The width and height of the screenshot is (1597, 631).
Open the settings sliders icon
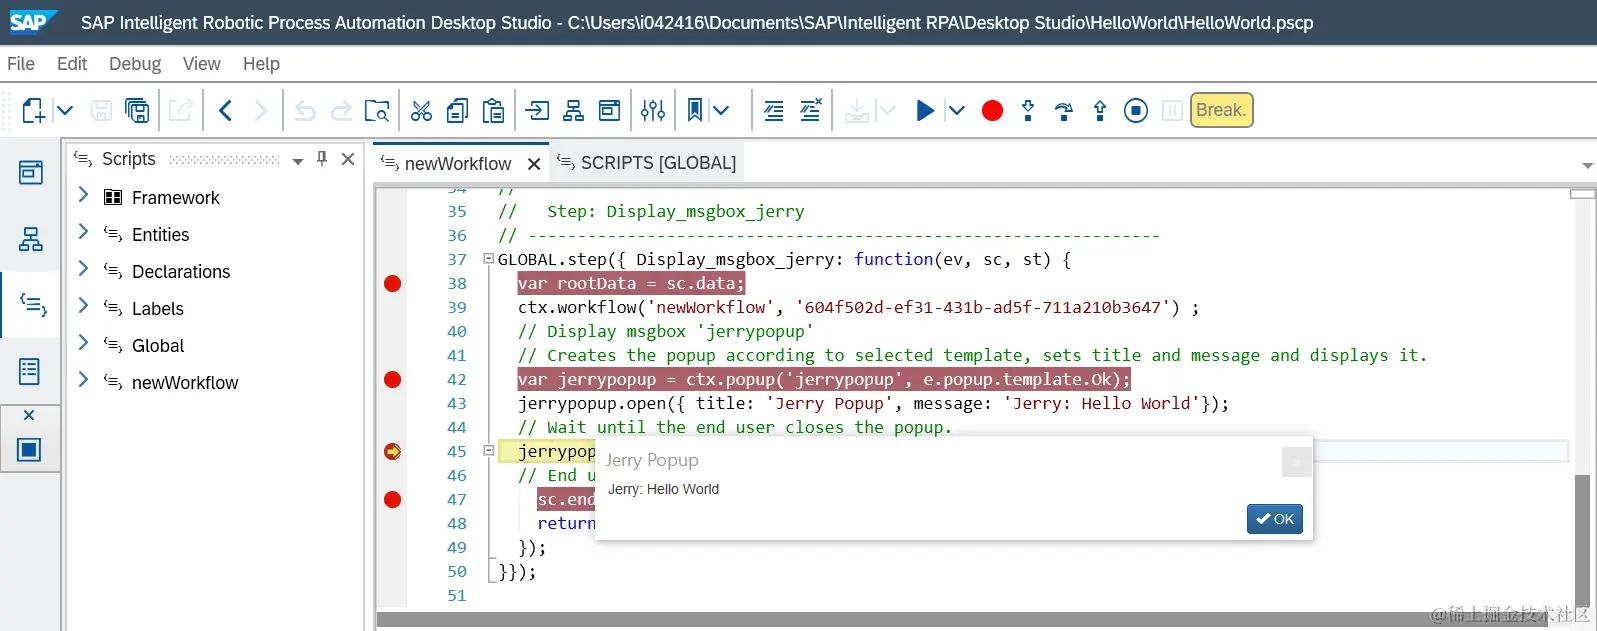point(653,110)
